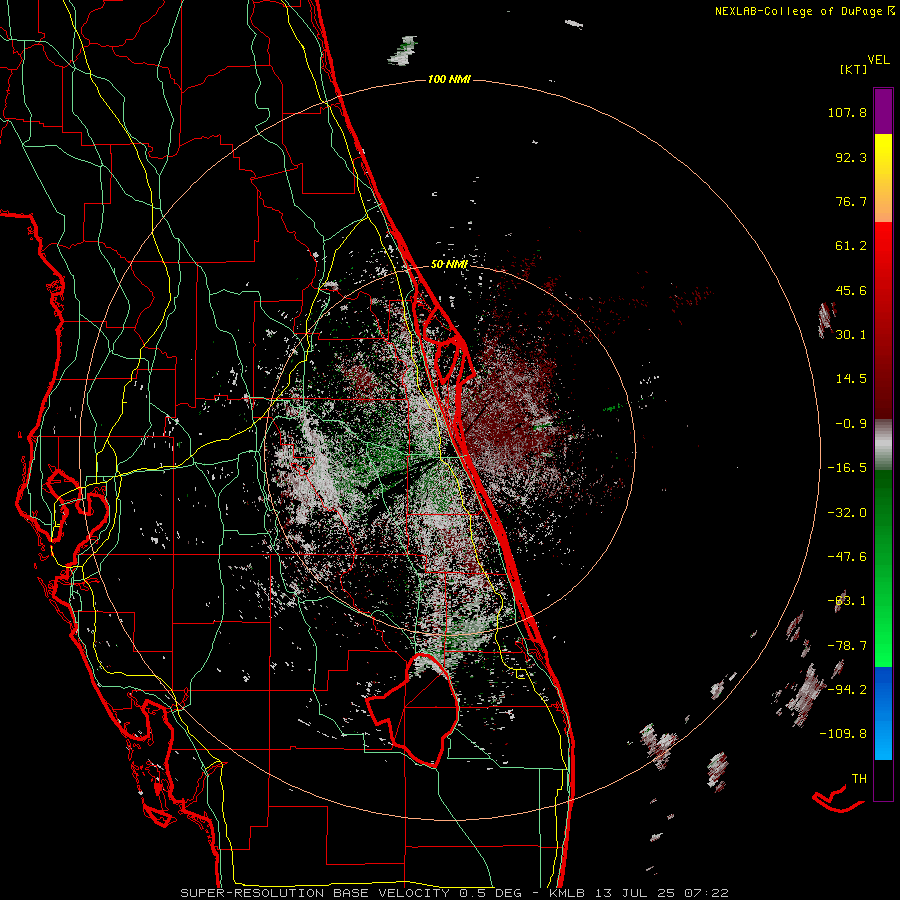Viewport: 900px width, 900px height.
Task: Select the -16.5 scale value
Action: 847,468
